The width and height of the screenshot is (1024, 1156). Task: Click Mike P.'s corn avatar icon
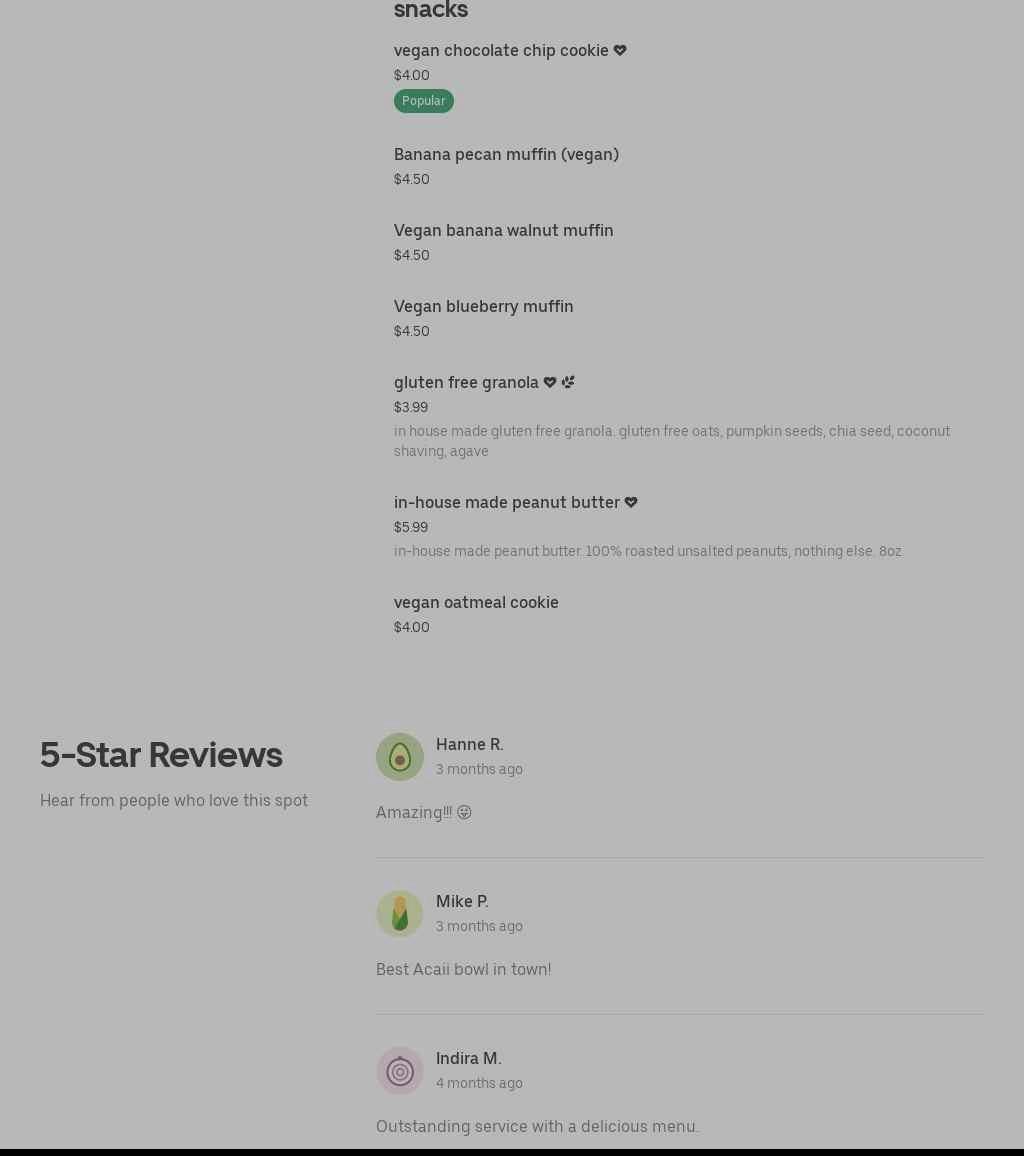399,914
